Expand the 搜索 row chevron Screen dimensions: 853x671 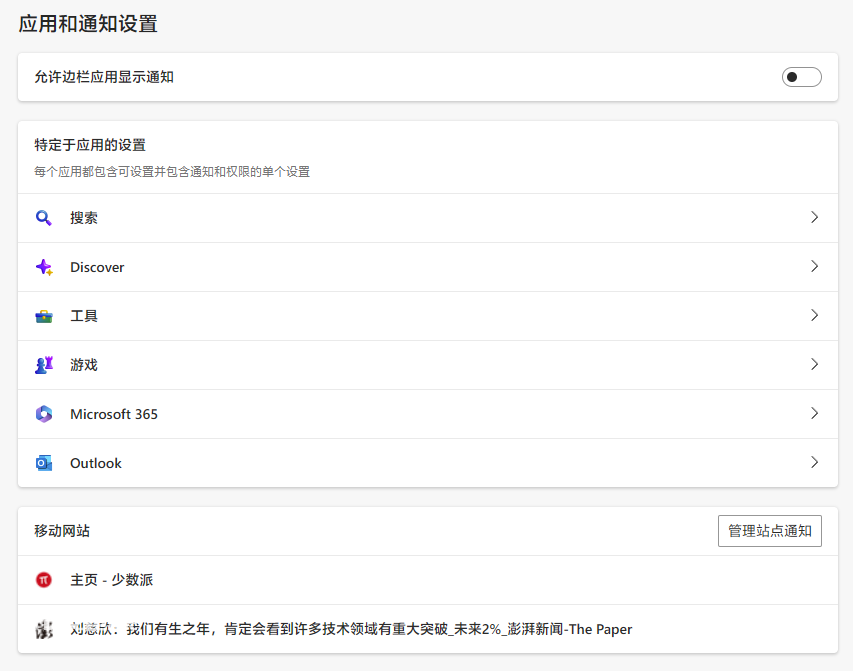pos(814,218)
